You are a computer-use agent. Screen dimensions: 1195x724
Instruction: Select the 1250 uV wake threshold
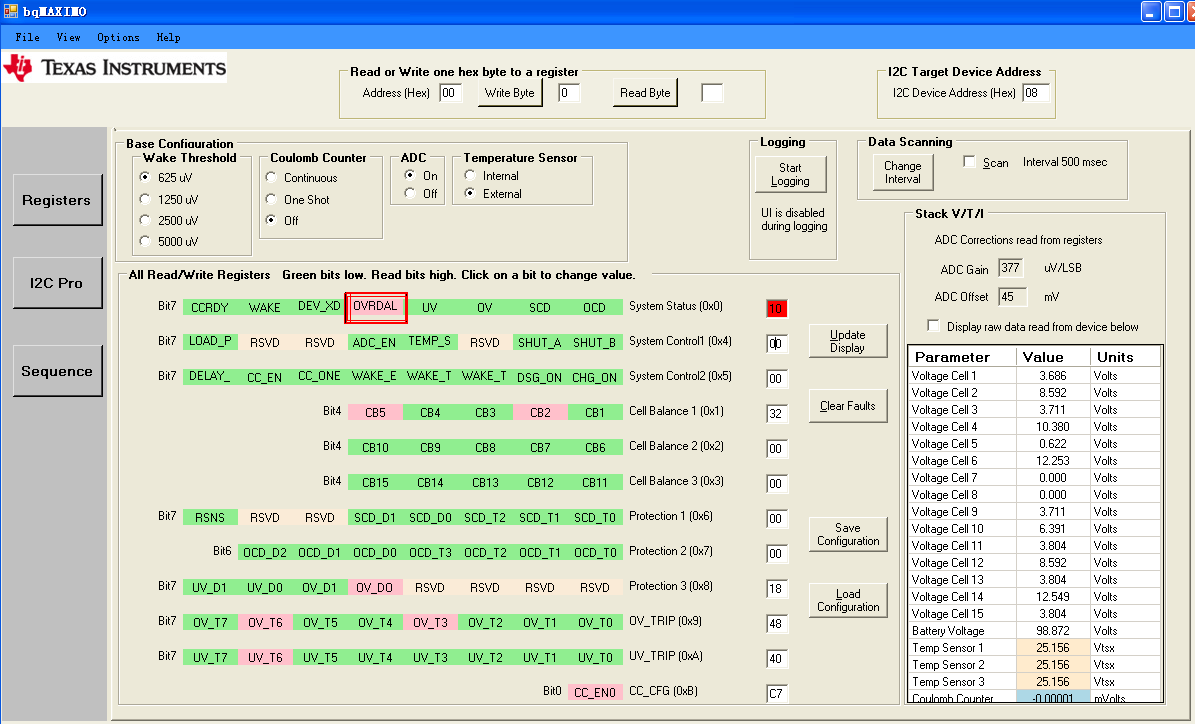[x=146, y=199]
